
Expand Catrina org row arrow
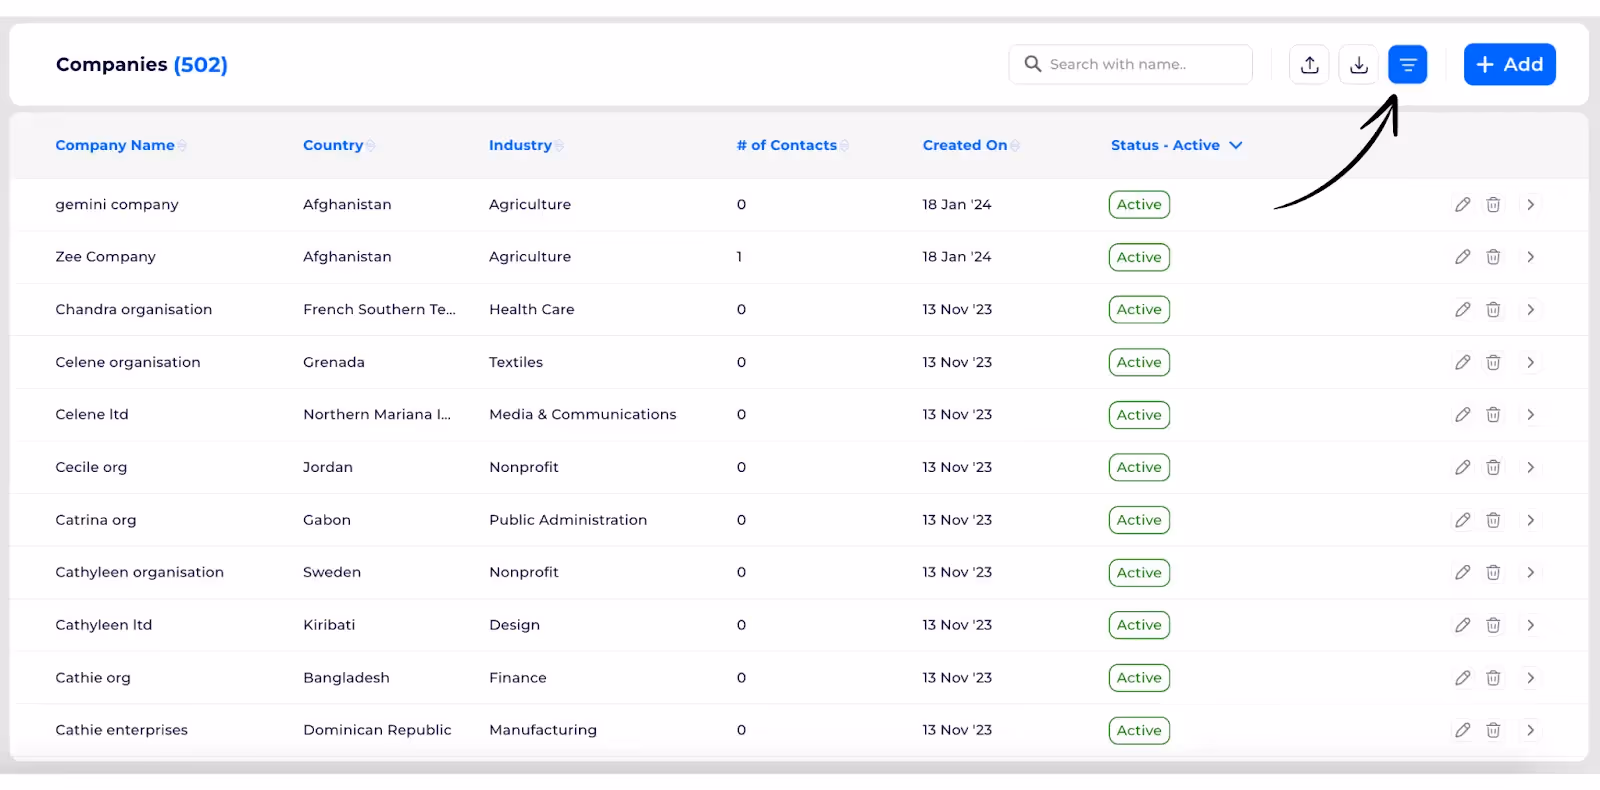1530,520
